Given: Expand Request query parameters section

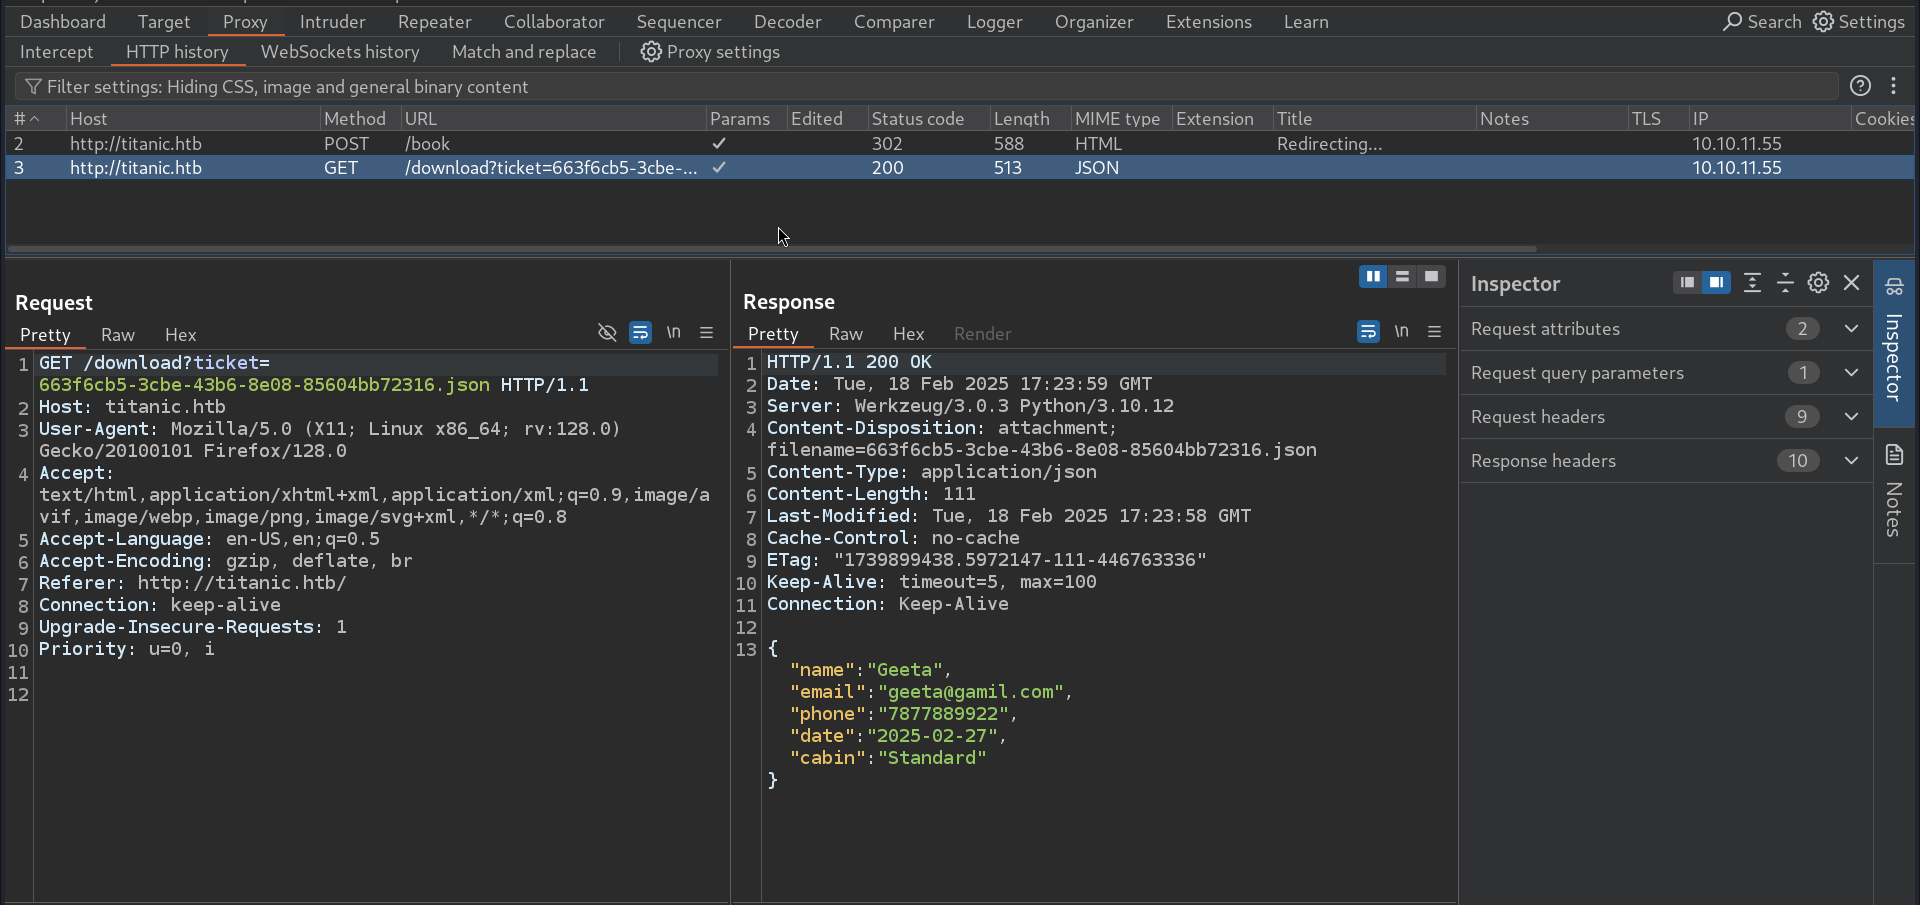Looking at the screenshot, I should click(1851, 373).
